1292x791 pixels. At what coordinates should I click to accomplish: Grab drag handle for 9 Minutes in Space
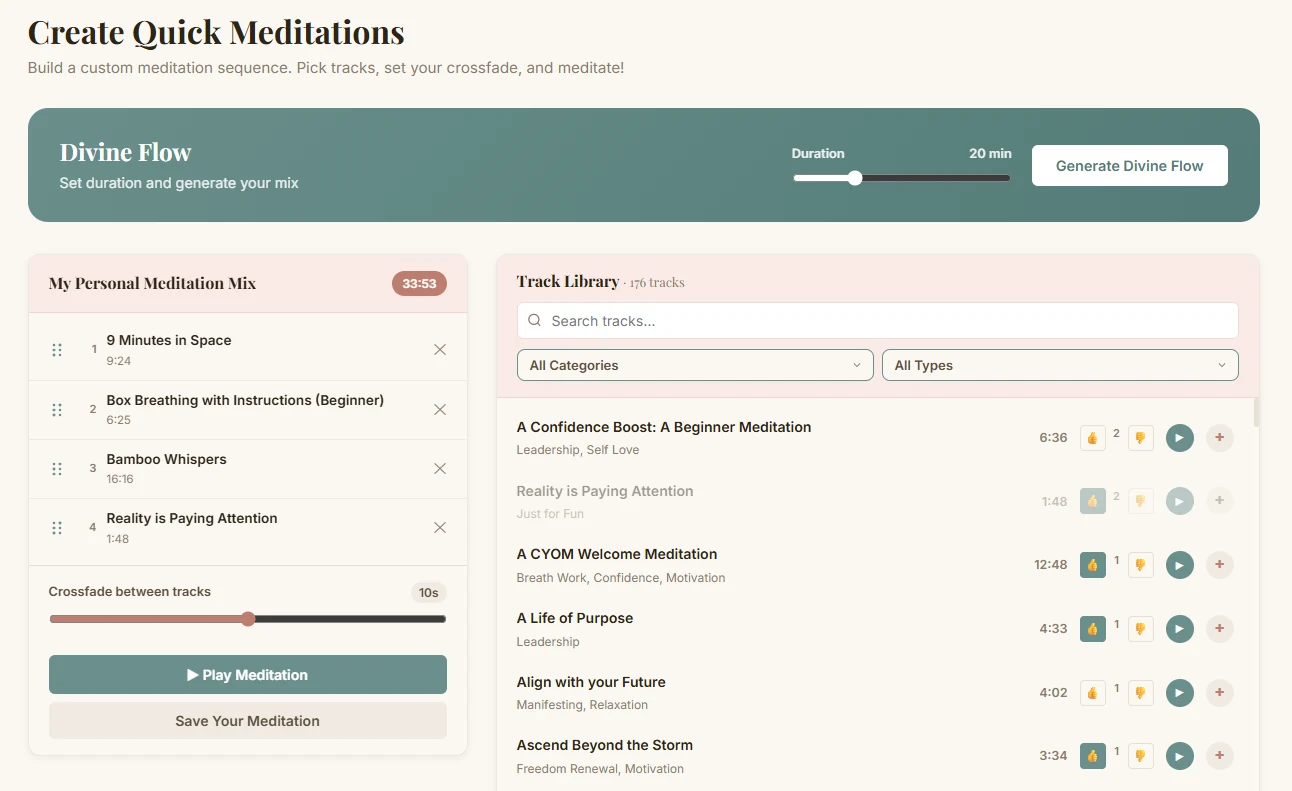pos(57,350)
